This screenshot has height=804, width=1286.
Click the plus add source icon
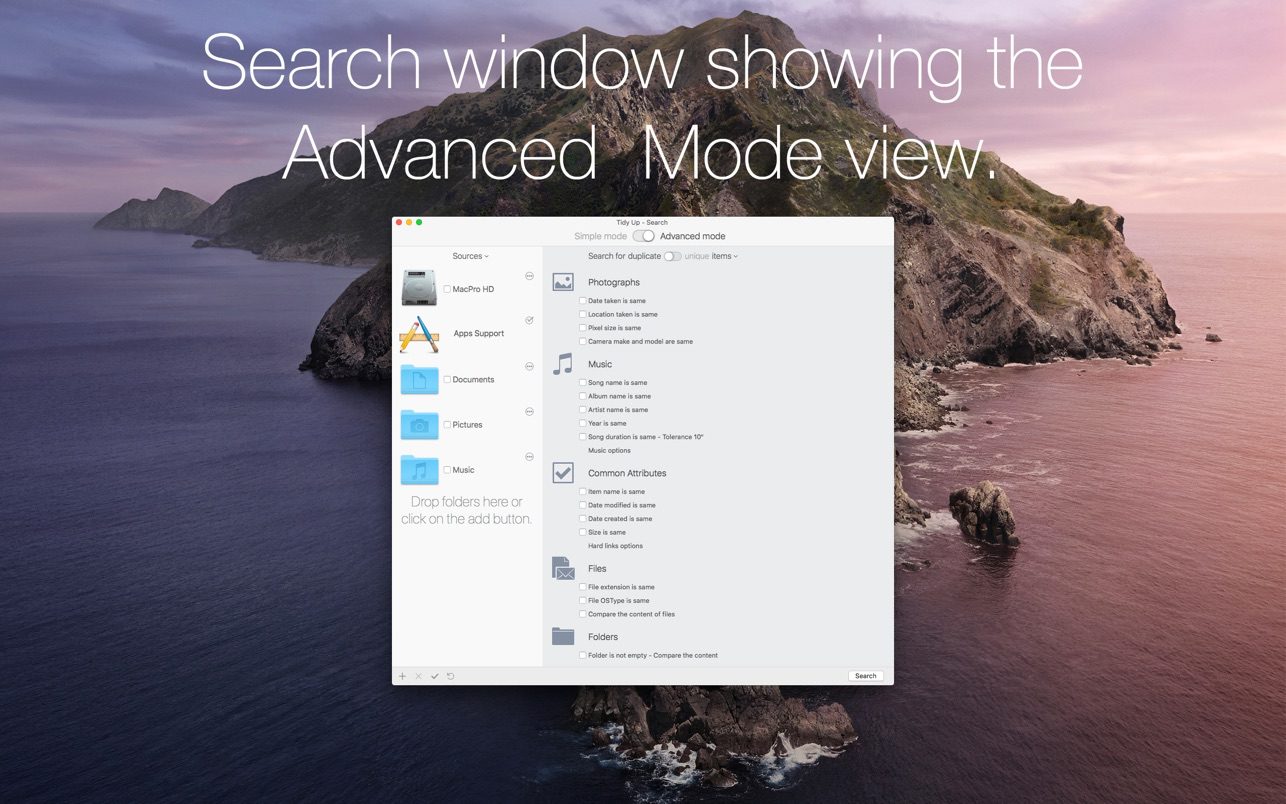pos(403,676)
